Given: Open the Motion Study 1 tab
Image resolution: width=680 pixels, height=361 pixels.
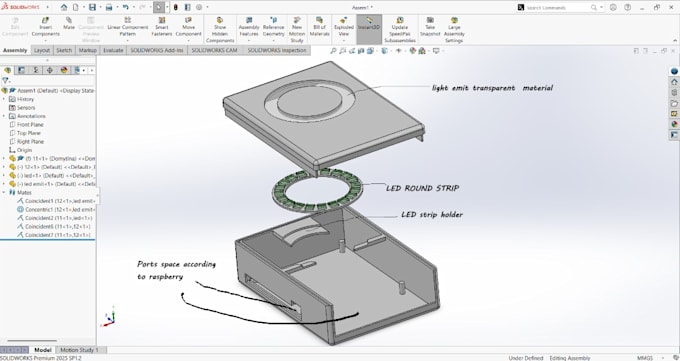Looking at the screenshot, I should (79, 350).
